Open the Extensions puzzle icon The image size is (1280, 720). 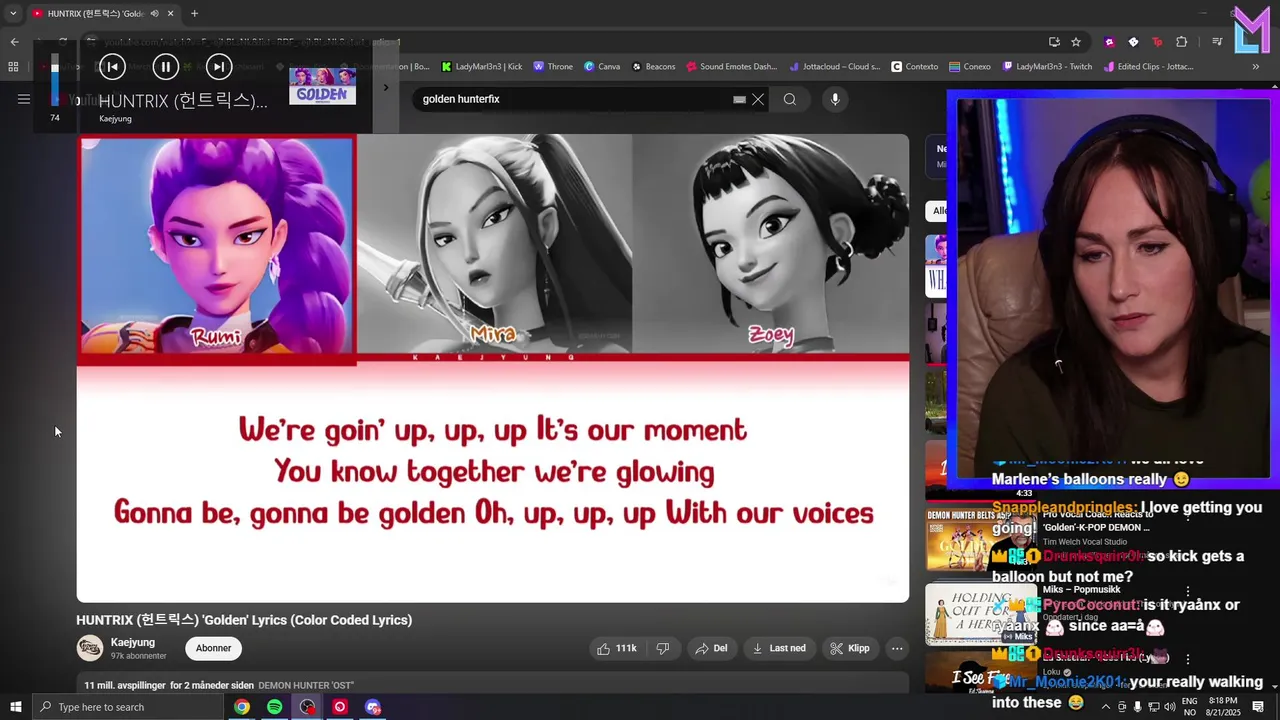coord(1182,42)
